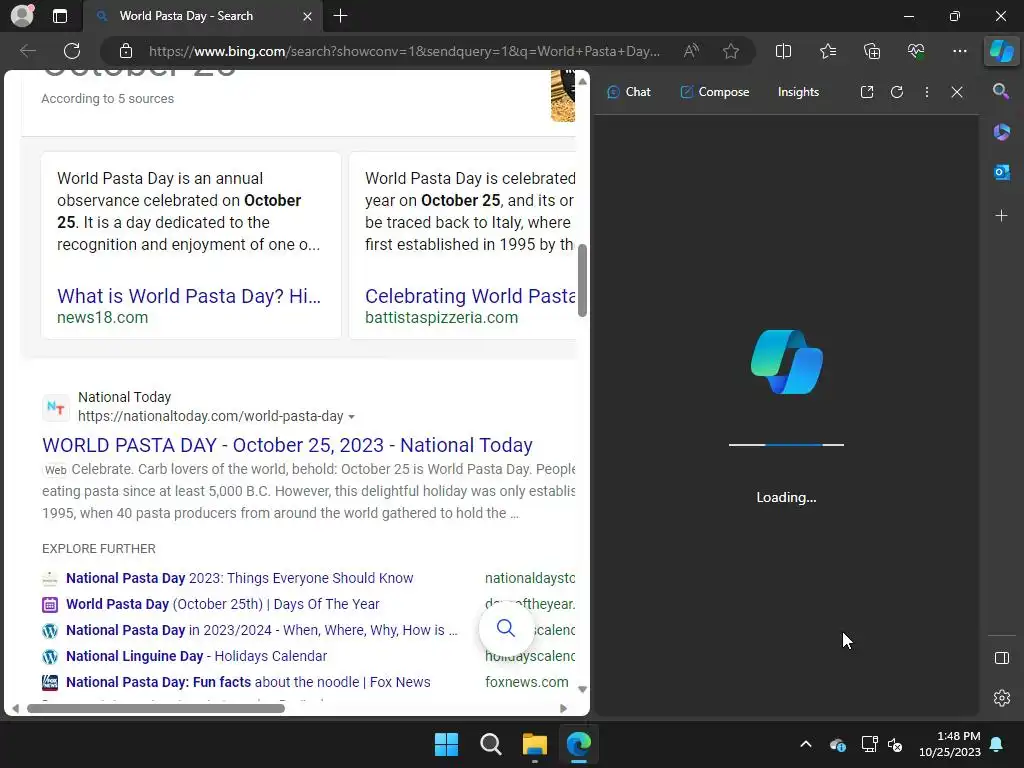The width and height of the screenshot is (1024, 768).
Task: Open the Favorites list
Action: click(827, 51)
